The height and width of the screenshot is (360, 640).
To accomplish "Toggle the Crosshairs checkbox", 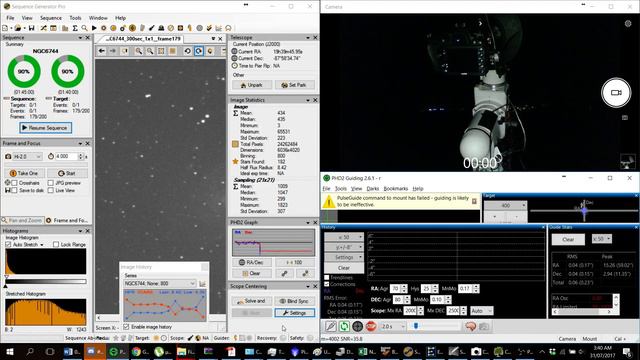I will [15, 183].
